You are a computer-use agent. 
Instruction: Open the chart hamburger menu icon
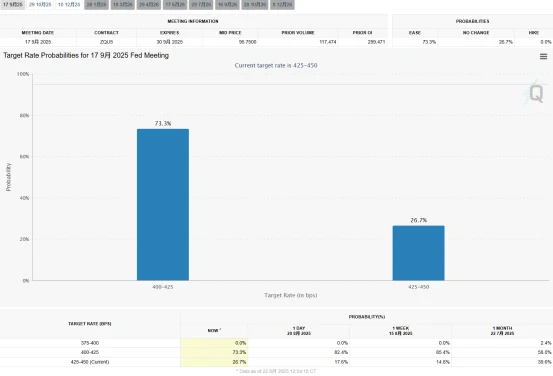(543, 56)
